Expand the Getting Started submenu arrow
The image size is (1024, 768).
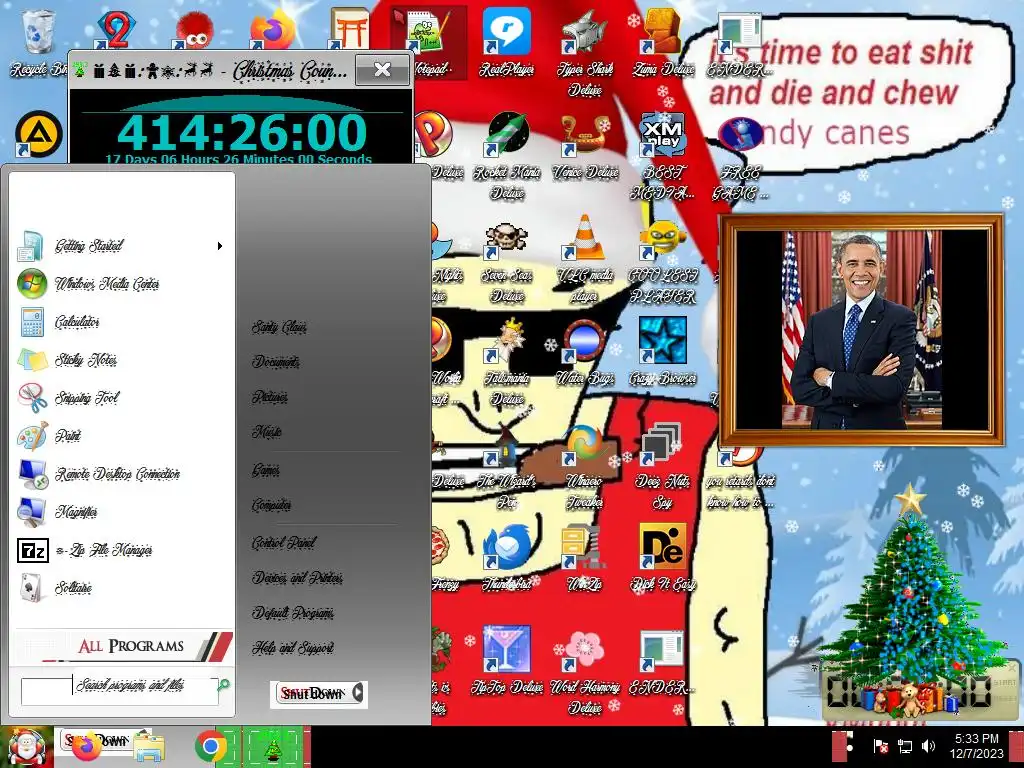[x=220, y=246]
